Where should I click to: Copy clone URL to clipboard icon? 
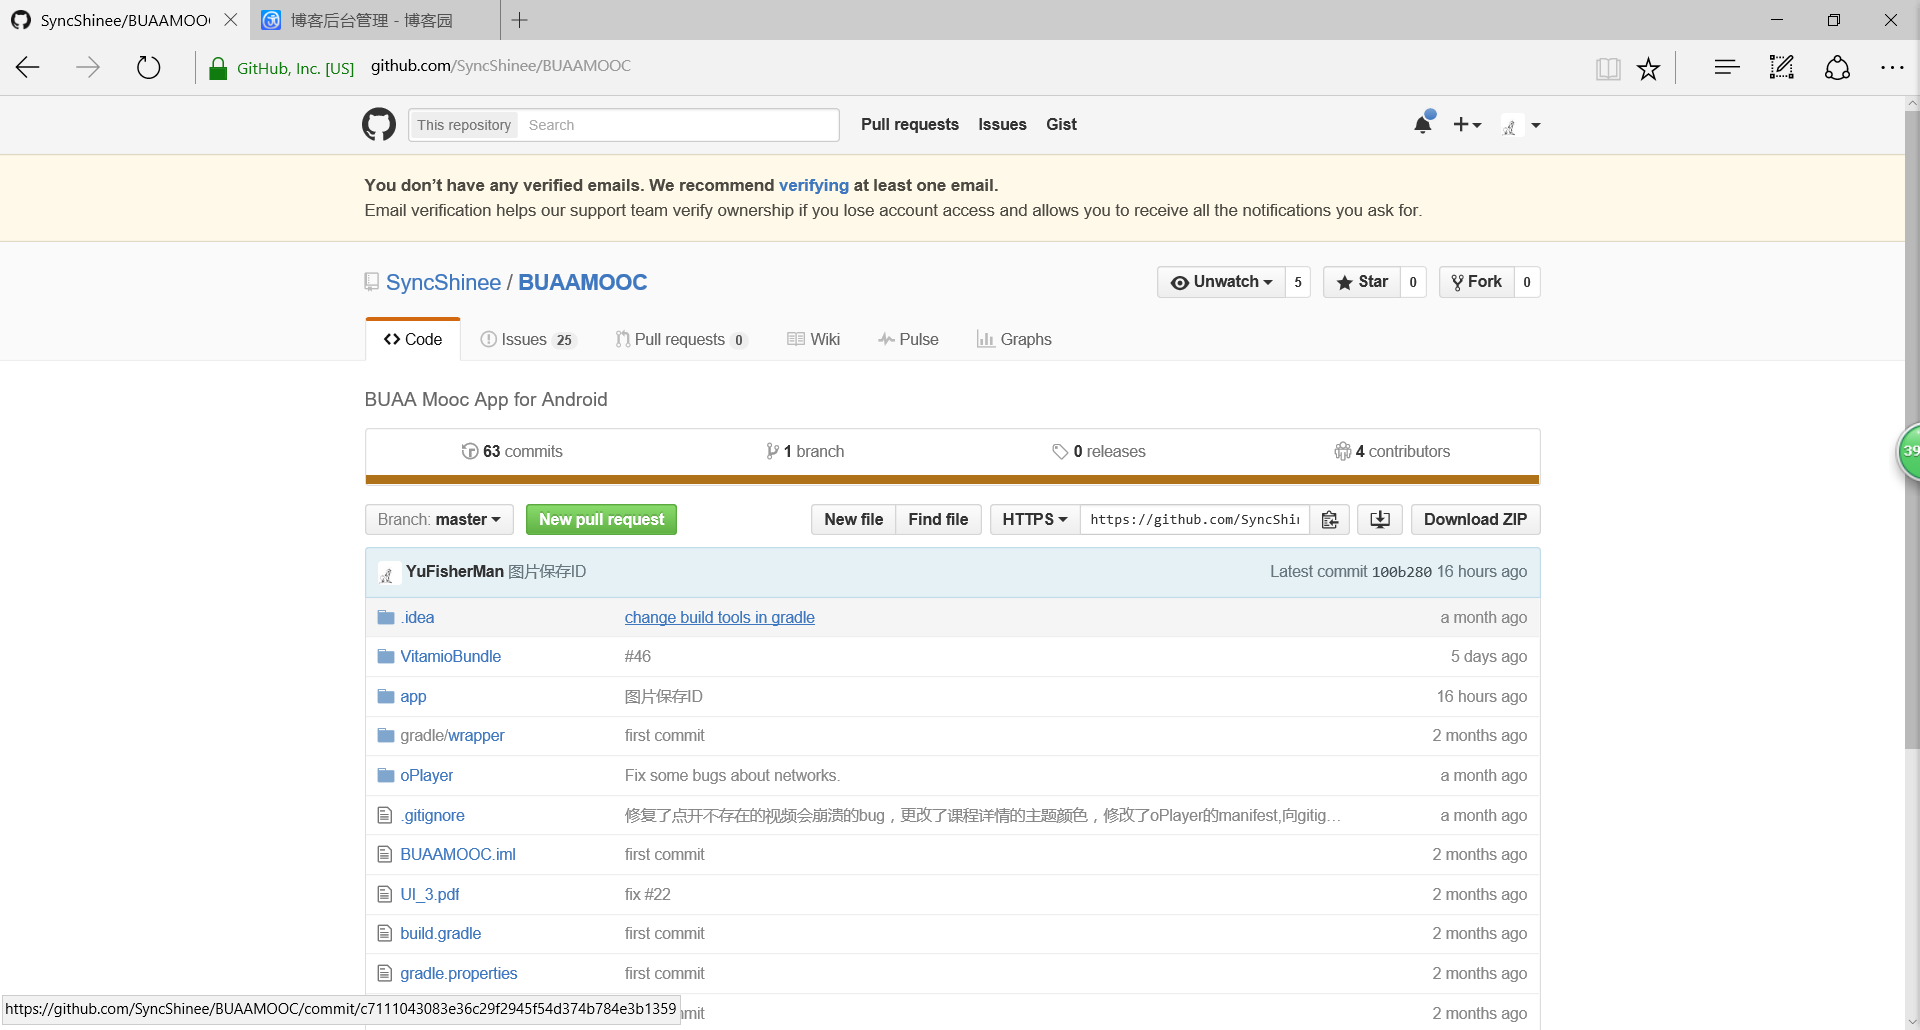[1330, 520]
